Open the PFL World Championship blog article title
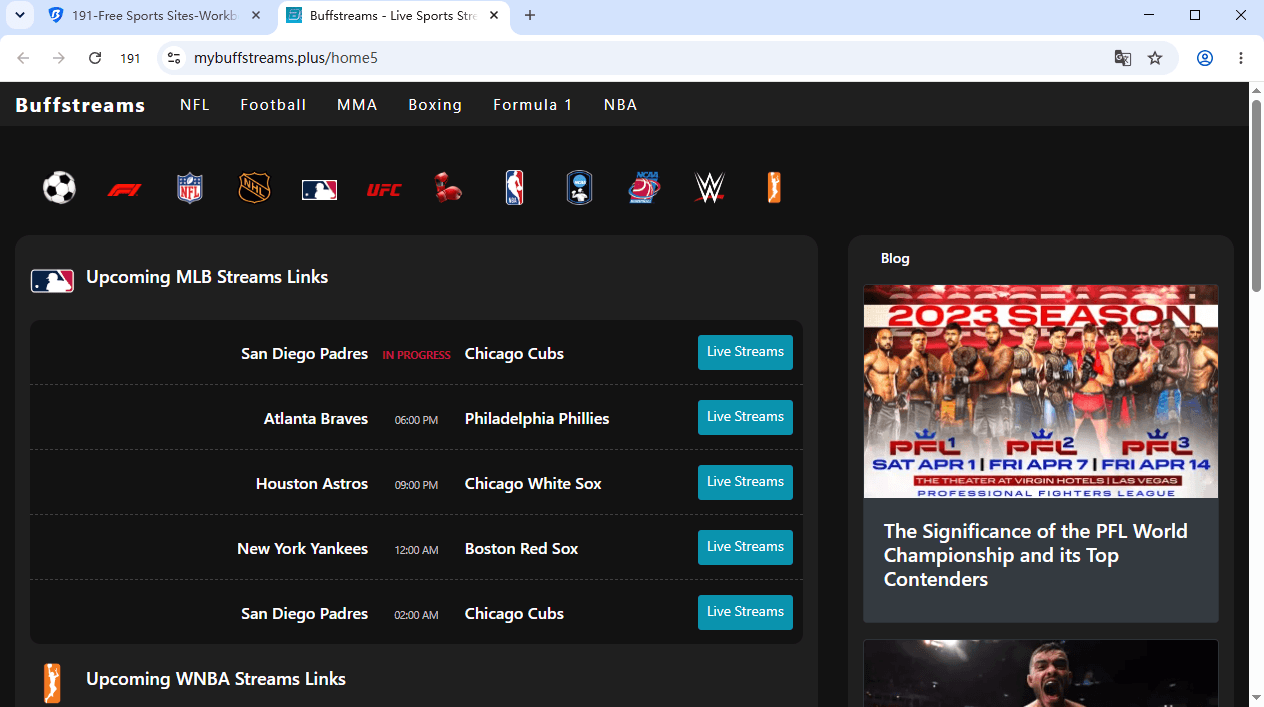This screenshot has height=707, width=1264. click(1036, 555)
